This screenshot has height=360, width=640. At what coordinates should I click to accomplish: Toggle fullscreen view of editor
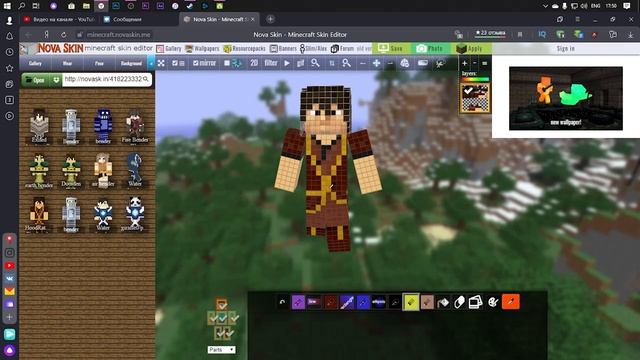pos(161,63)
